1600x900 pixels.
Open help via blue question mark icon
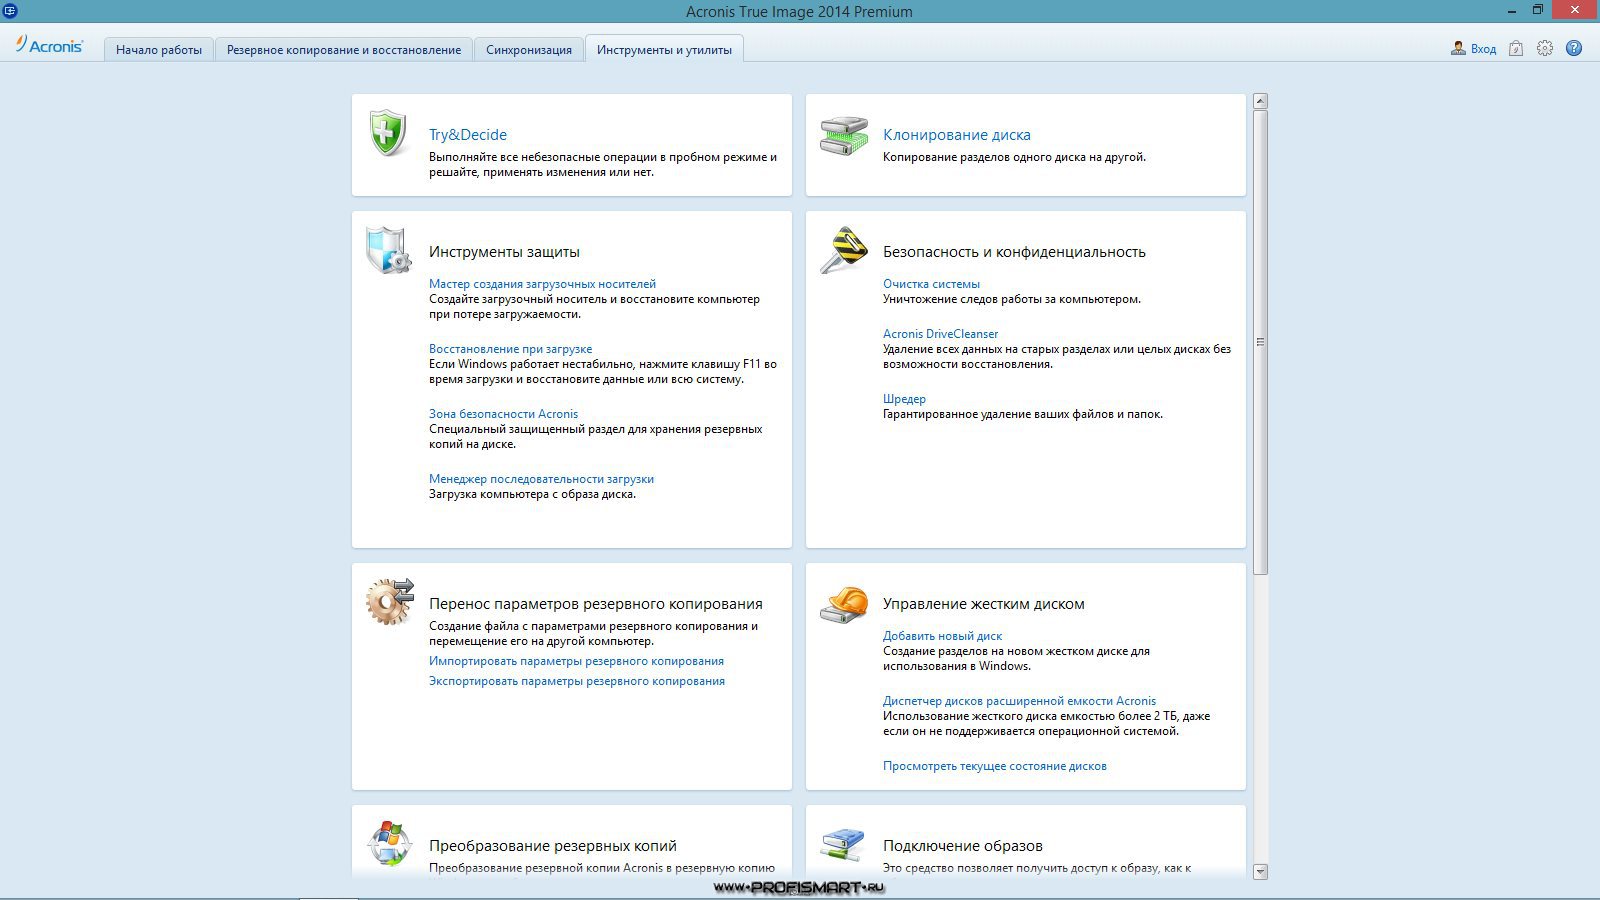(1574, 48)
